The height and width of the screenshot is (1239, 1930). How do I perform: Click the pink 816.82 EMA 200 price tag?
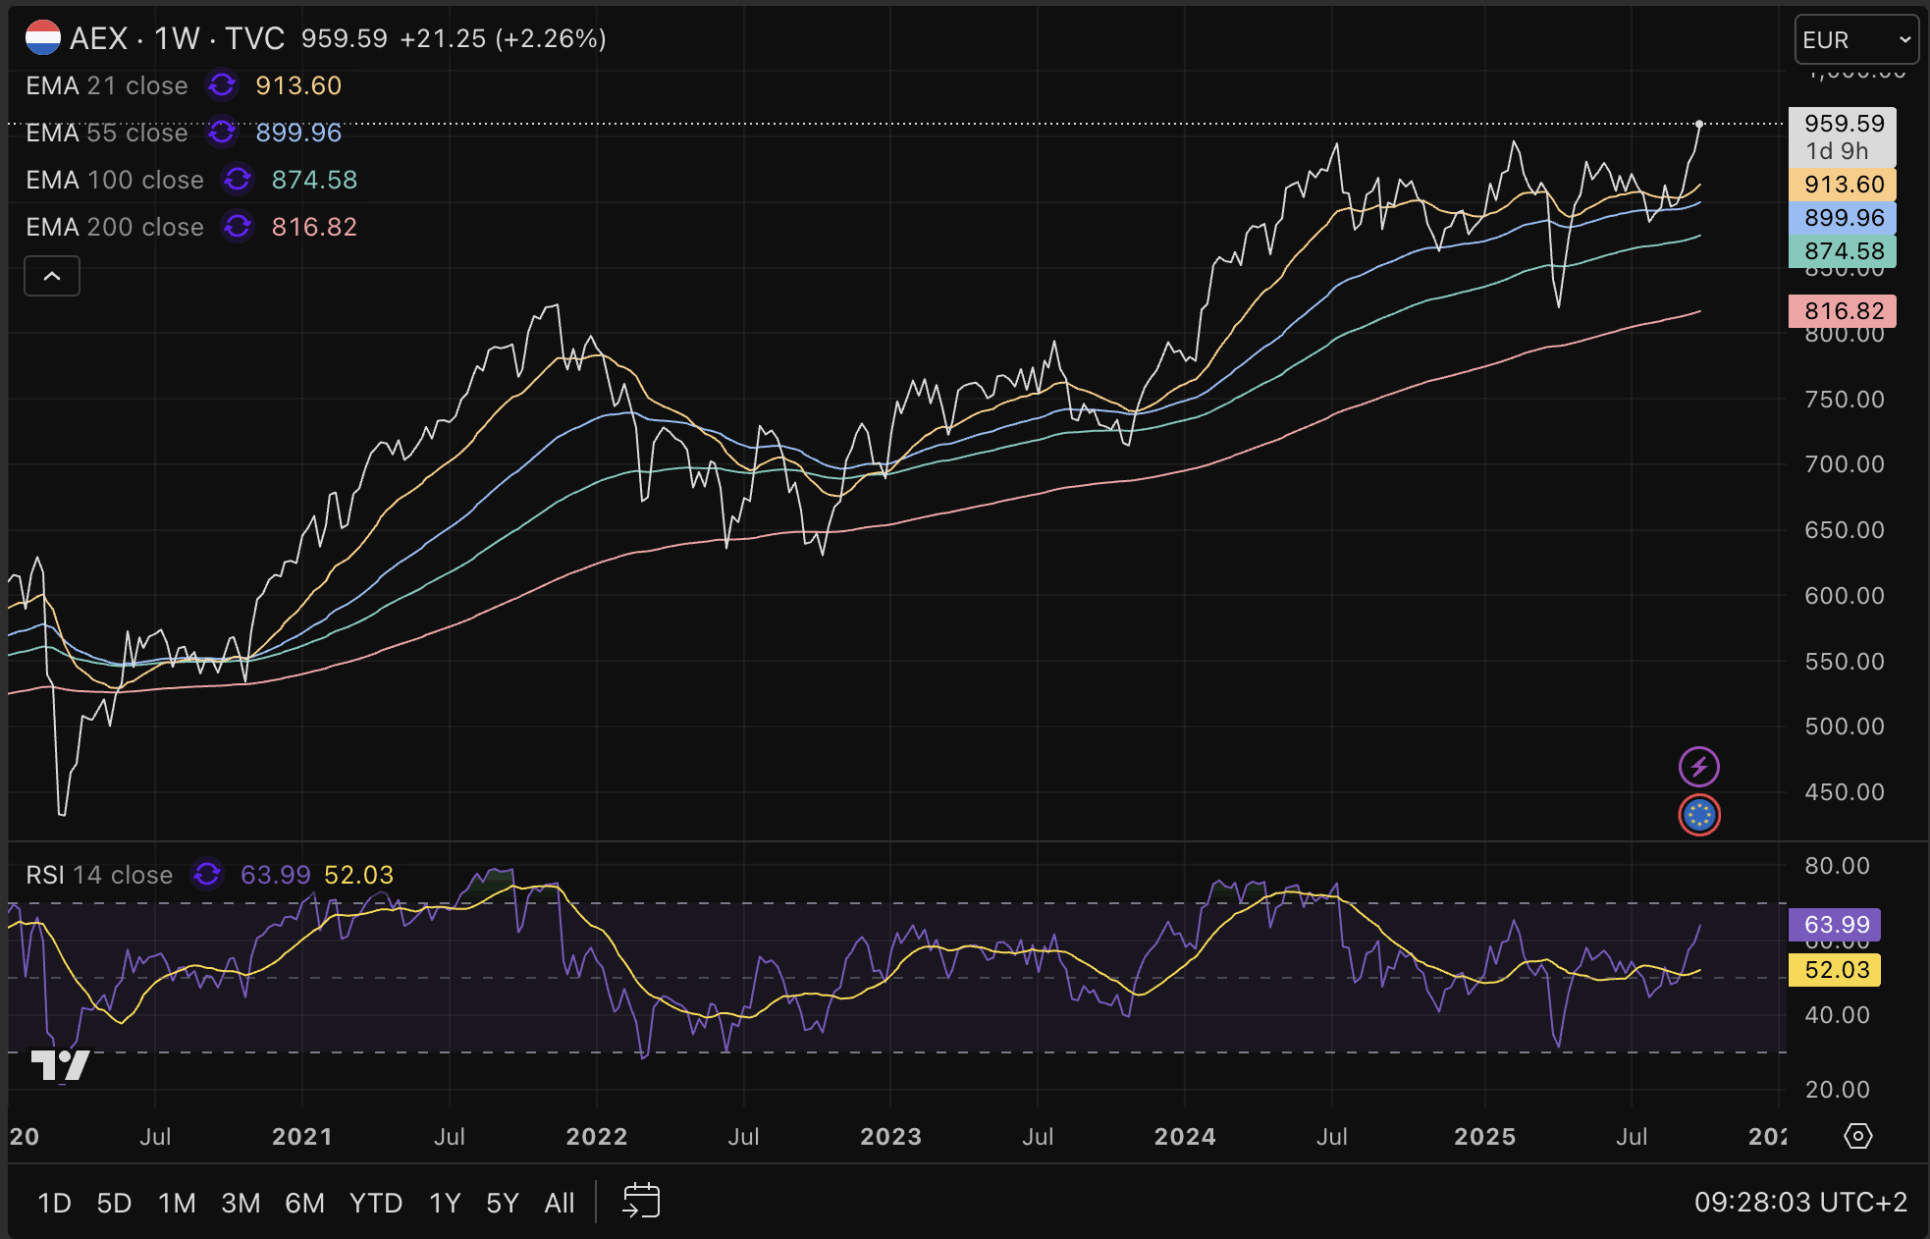1843,311
